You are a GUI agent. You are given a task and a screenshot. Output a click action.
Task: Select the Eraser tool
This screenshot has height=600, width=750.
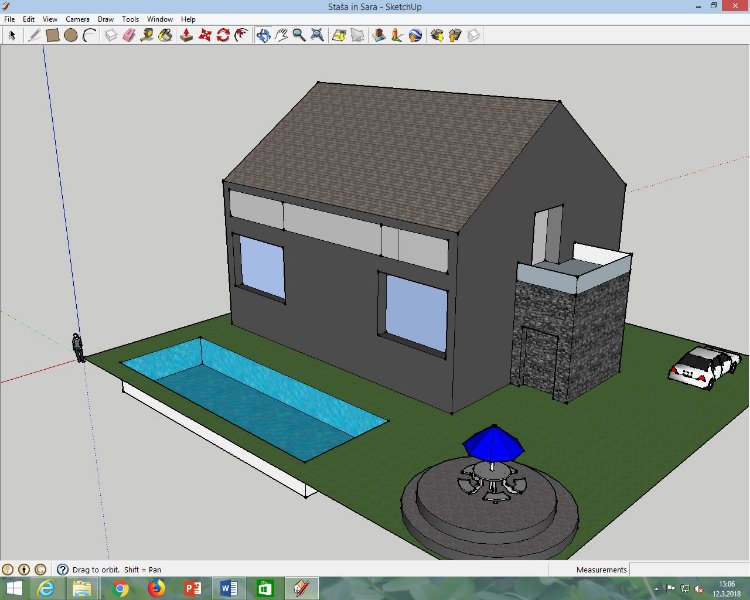129,35
